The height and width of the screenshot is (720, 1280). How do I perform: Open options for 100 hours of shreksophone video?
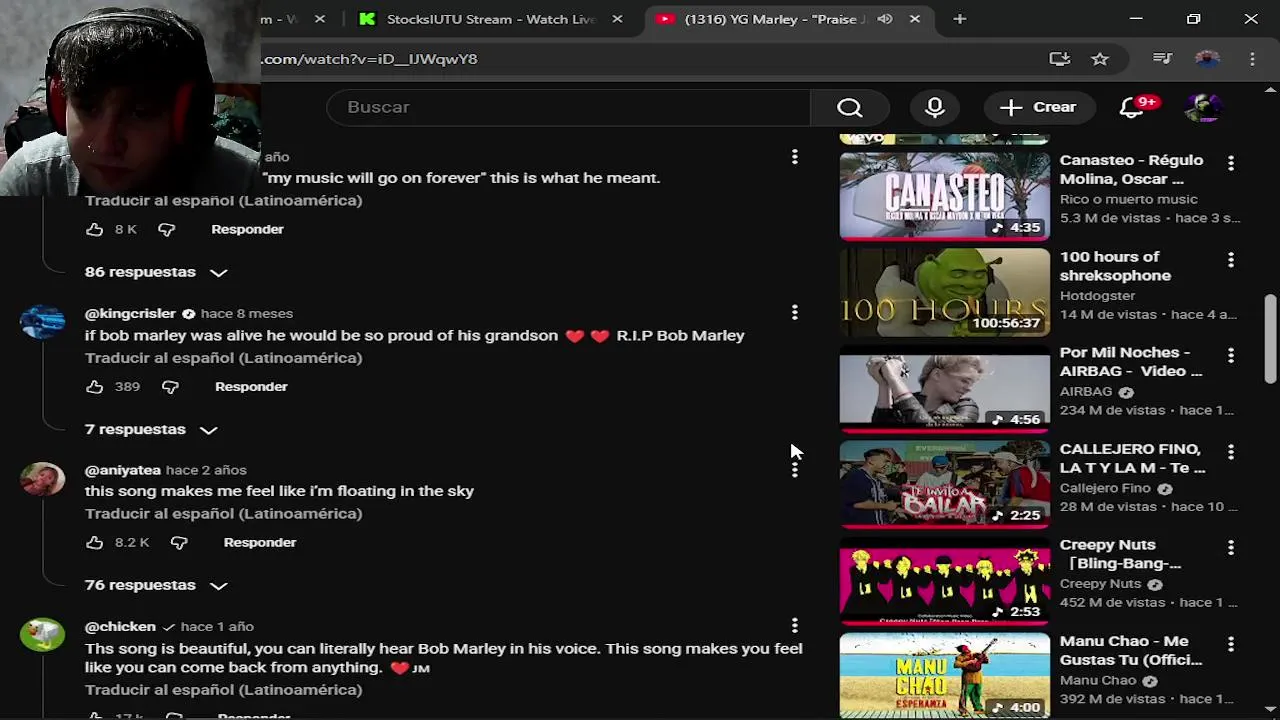coord(1231,260)
